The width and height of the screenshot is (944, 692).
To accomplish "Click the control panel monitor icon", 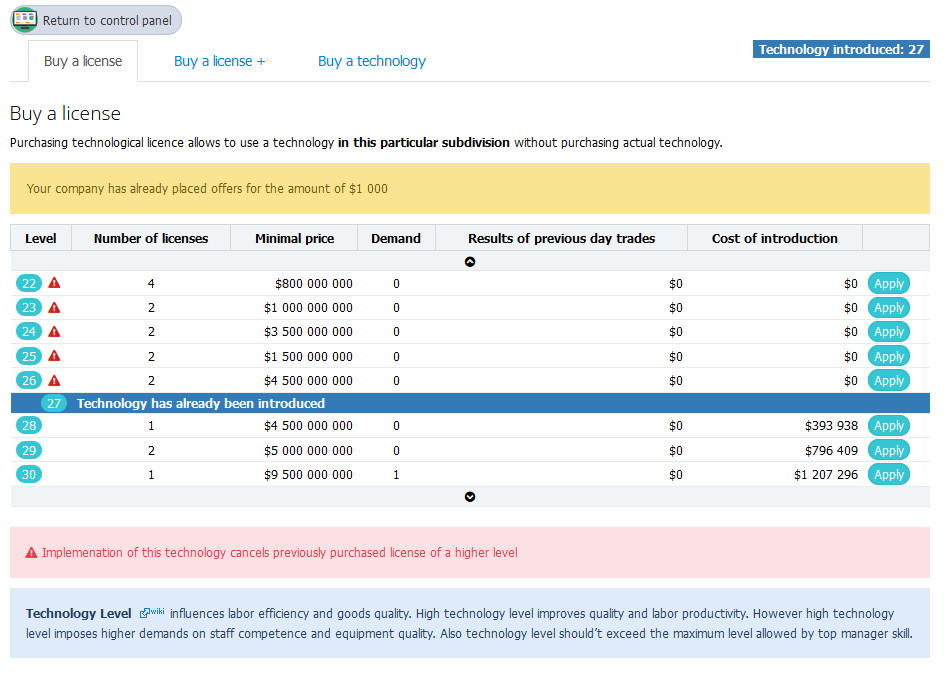I will tap(25, 19).
